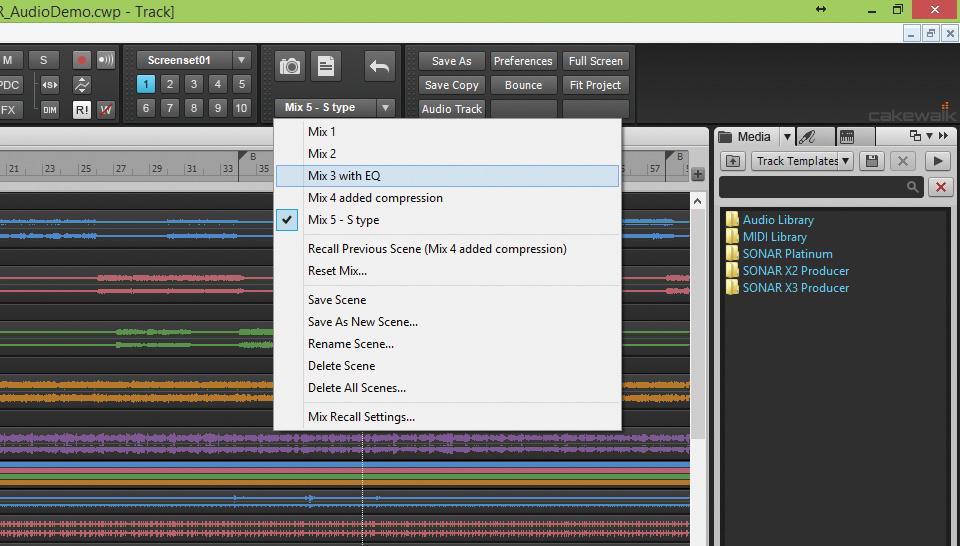The width and height of the screenshot is (960, 546).
Task: Click the camera snapshot icon
Action: pyautogui.click(x=290, y=66)
